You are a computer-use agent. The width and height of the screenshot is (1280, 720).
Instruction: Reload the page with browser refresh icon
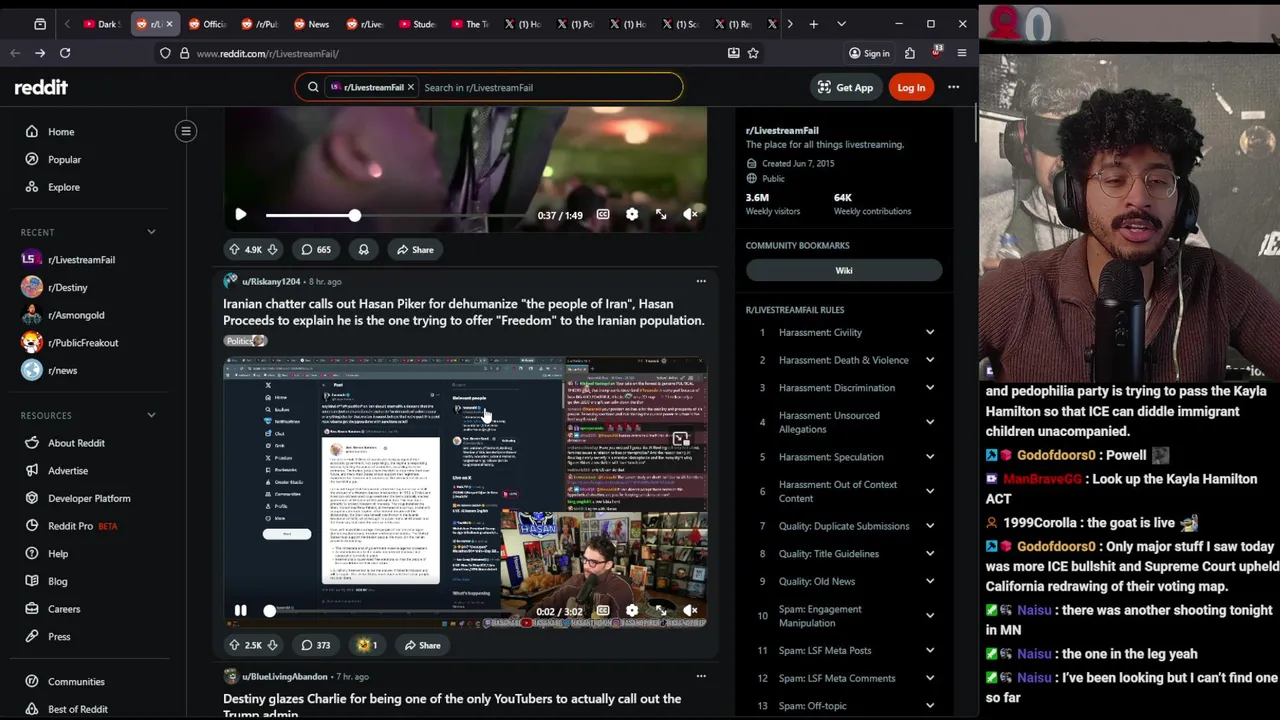coord(65,53)
